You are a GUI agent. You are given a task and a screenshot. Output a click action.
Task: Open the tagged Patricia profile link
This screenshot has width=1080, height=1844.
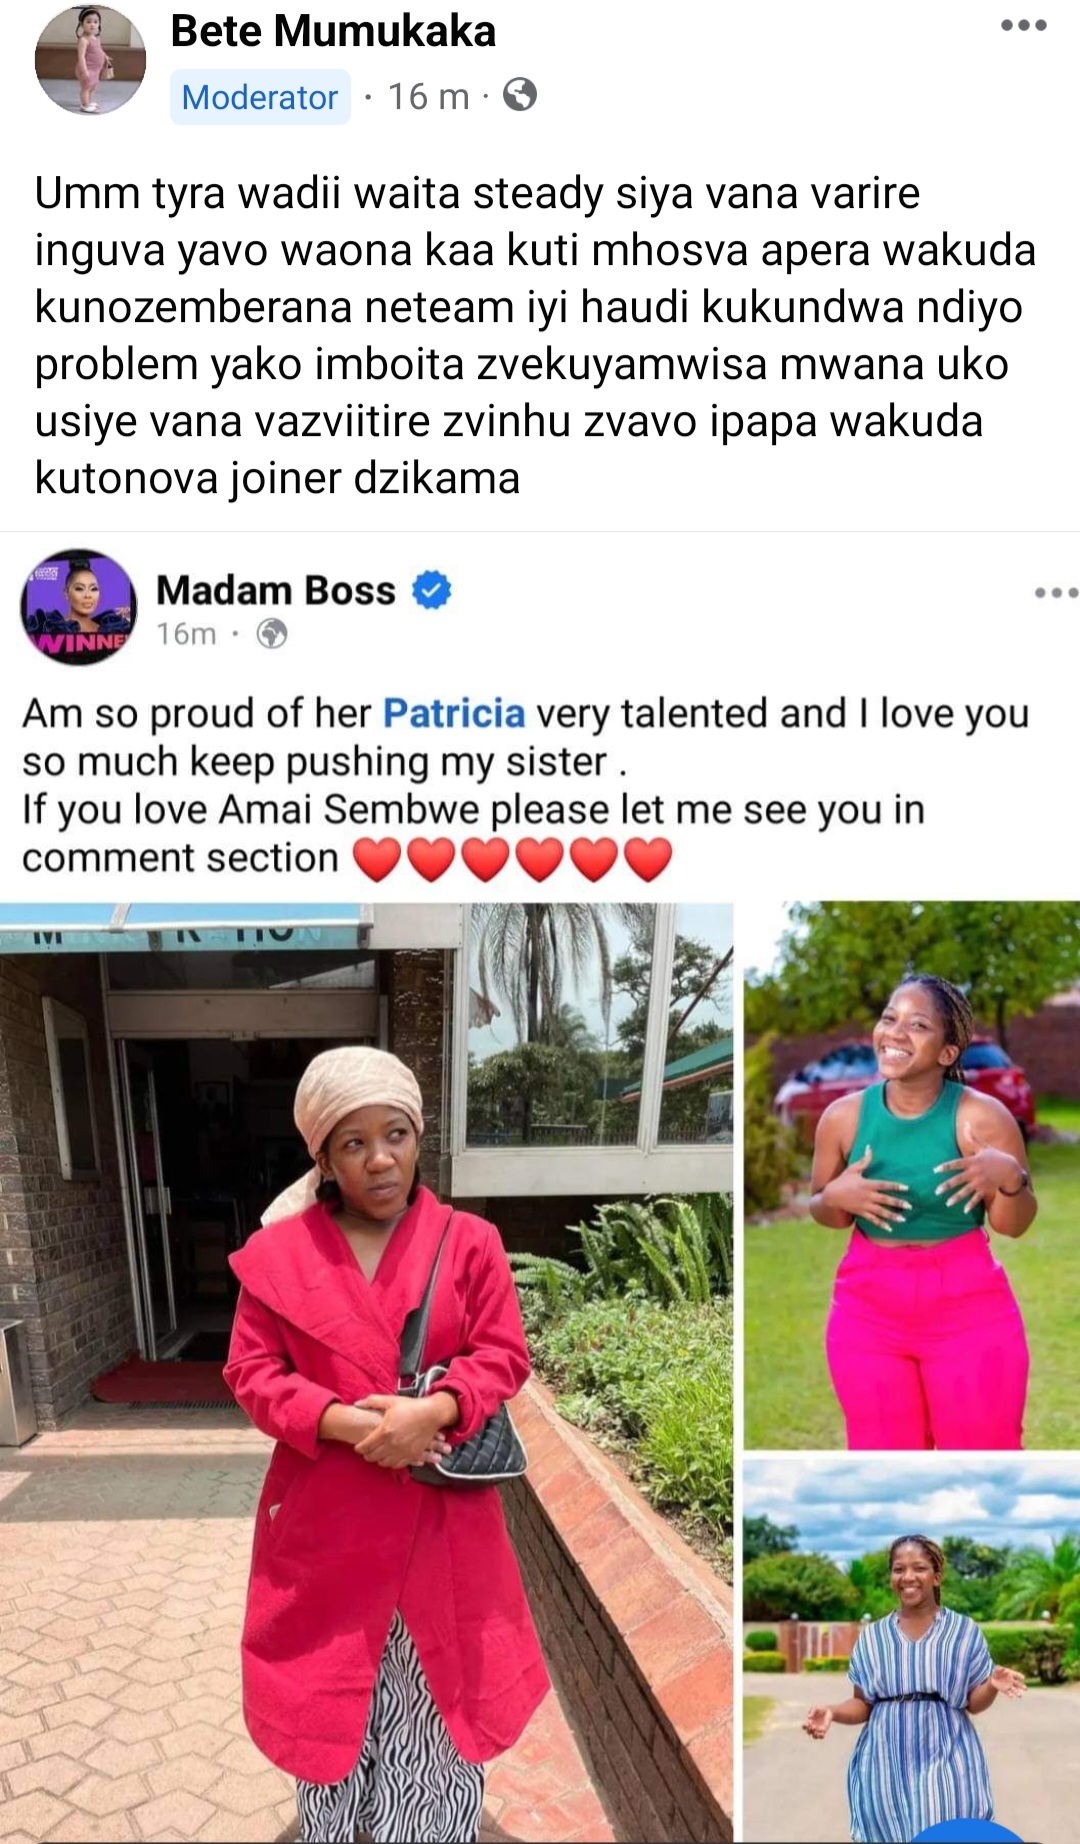[x=454, y=713]
